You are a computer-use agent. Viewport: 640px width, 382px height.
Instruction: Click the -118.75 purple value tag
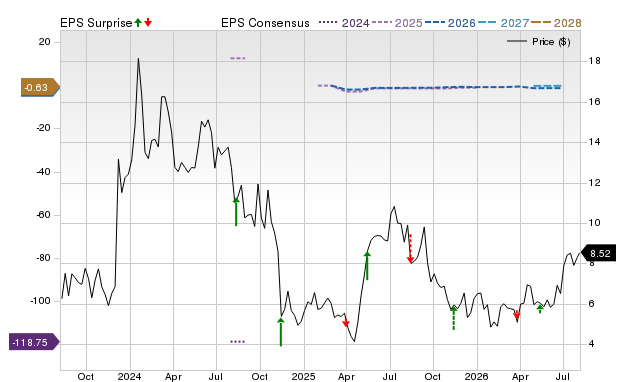click(x=34, y=342)
